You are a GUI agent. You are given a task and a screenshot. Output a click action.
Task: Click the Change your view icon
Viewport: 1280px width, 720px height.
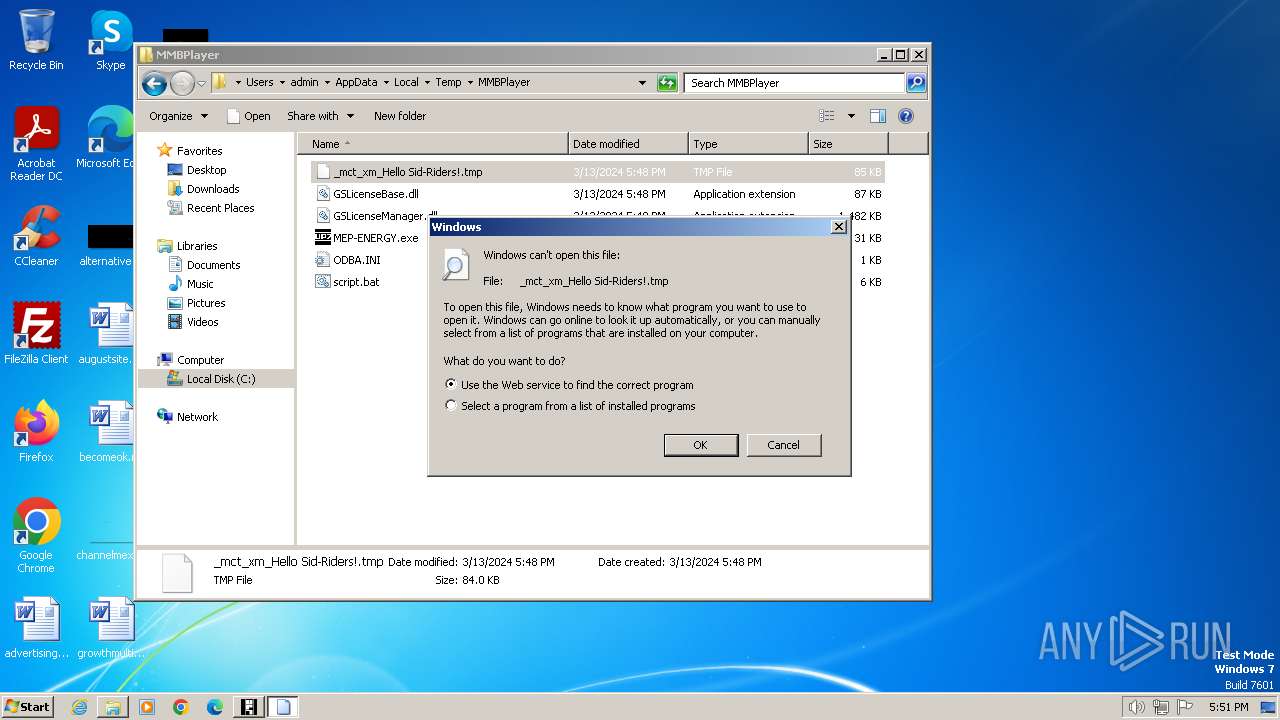(x=827, y=116)
